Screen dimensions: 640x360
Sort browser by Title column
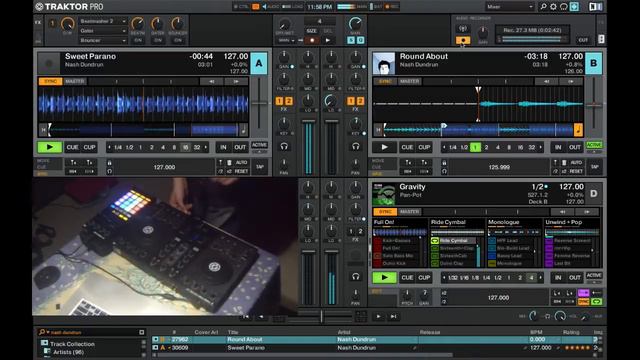click(x=233, y=332)
